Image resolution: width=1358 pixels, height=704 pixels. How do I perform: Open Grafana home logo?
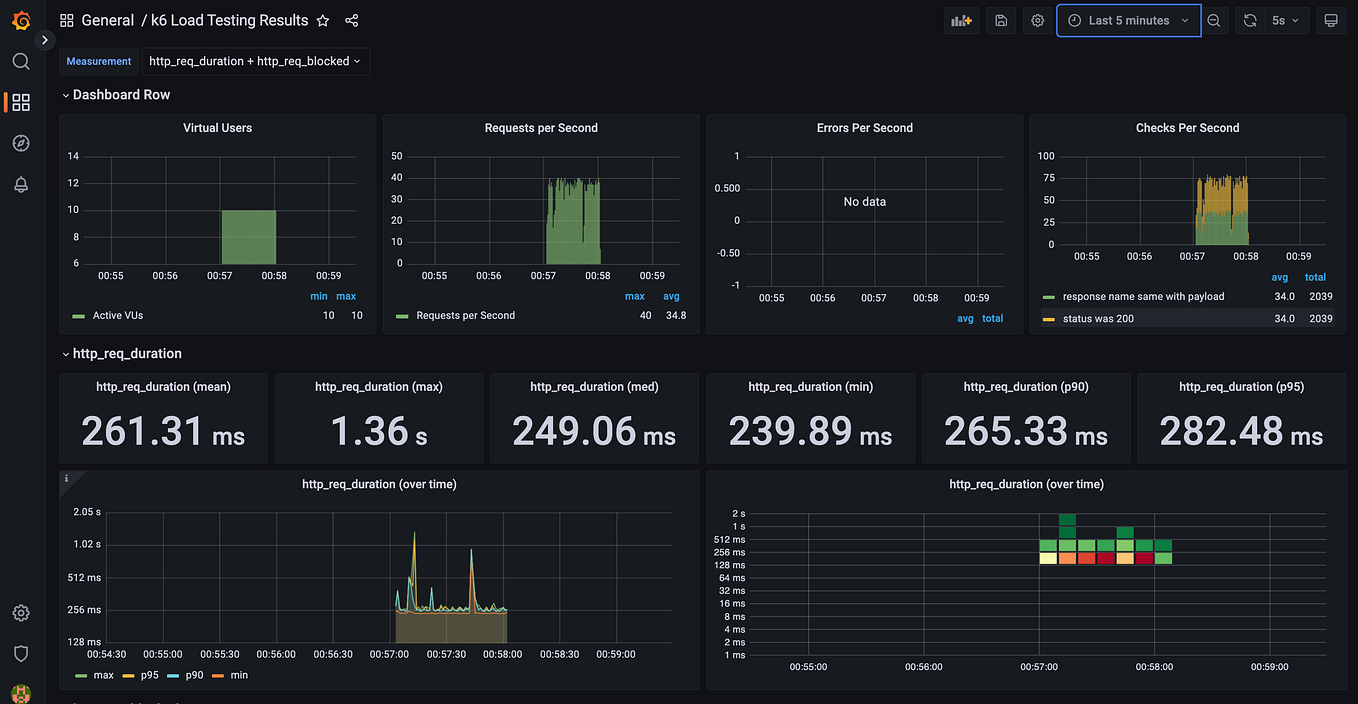click(x=21, y=21)
